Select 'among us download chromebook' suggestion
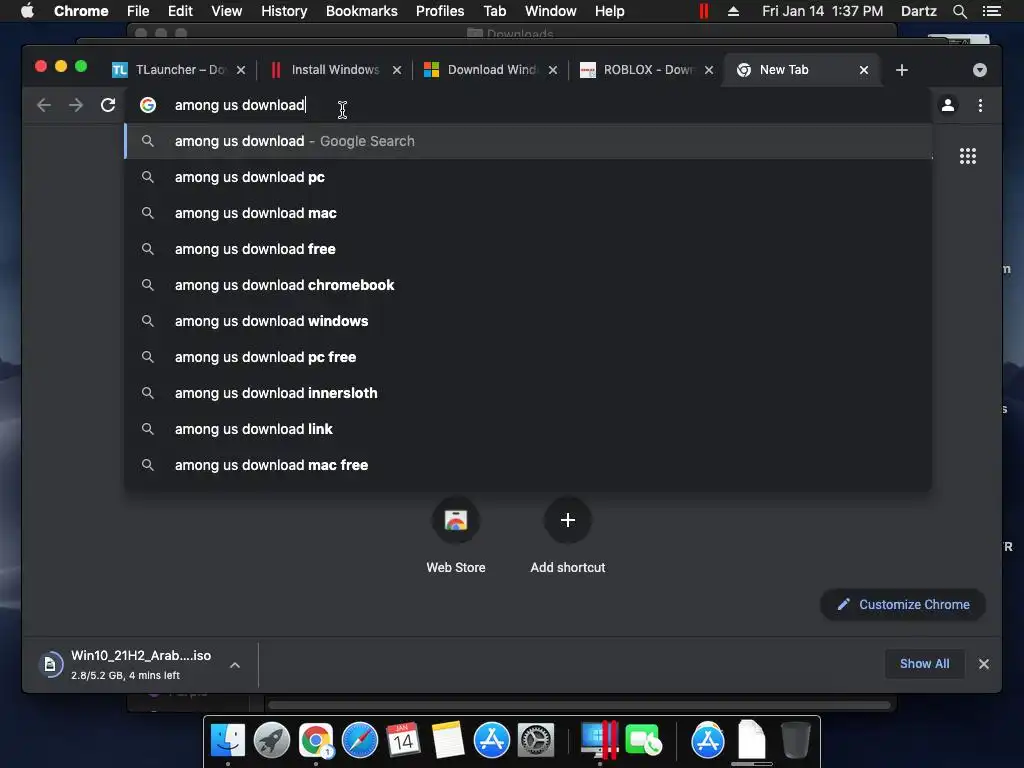Screen dimensions: 1024x768 point(528,285)
